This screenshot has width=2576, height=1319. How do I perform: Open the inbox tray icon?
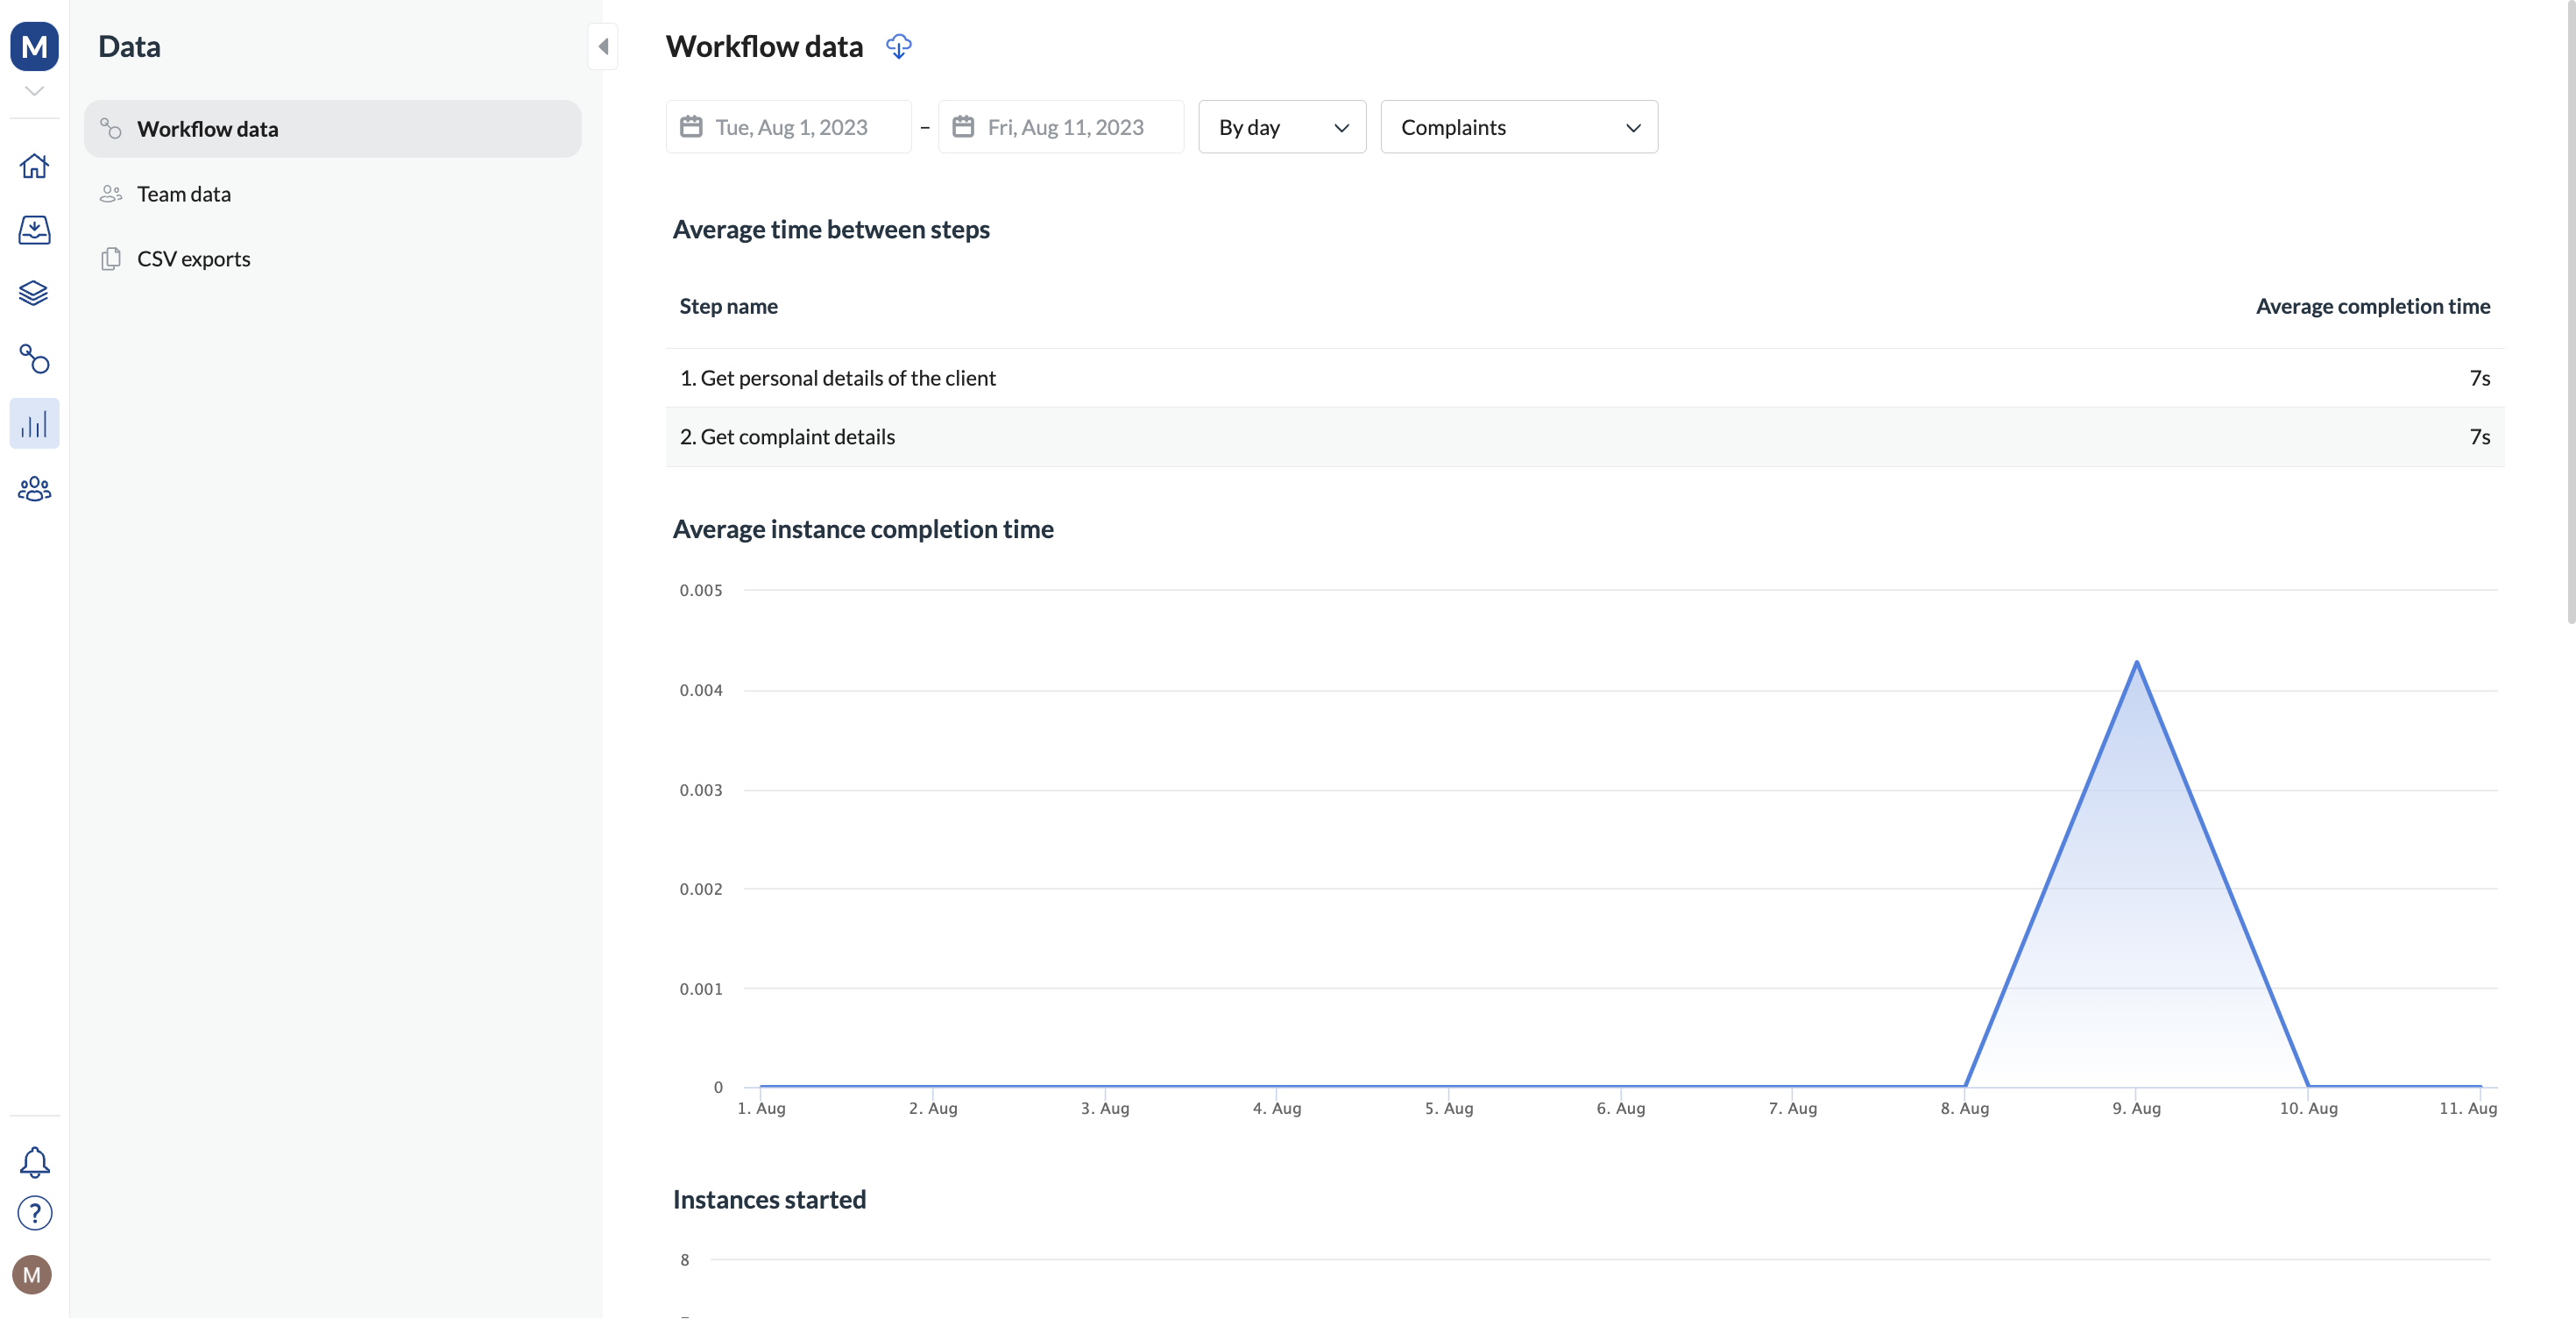[34, 230]
